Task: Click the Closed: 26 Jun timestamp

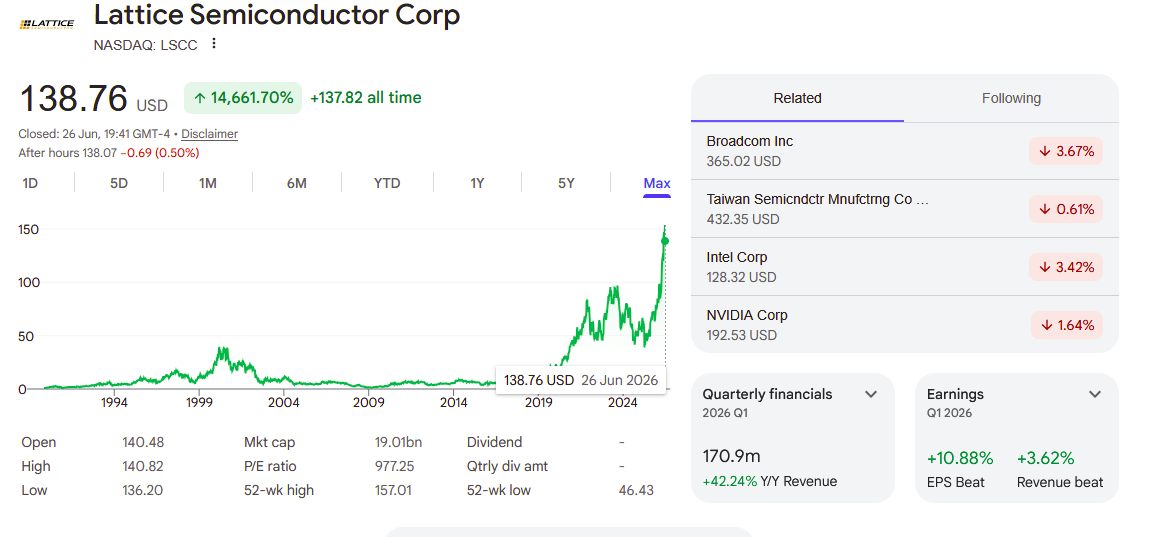Action: 94,134
